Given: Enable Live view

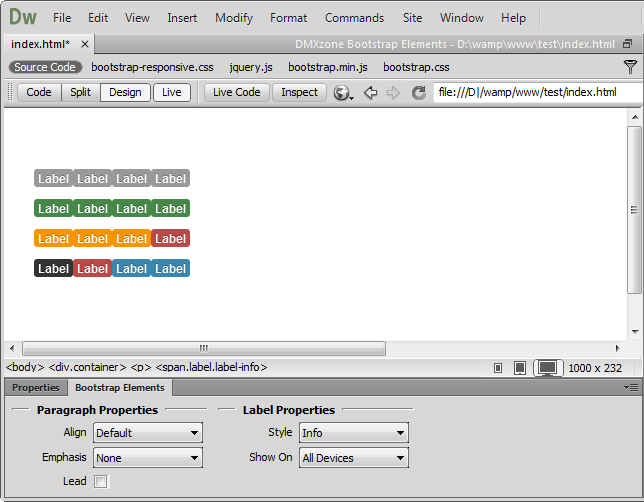Looking at the screenshot, I should pos(172,92).
